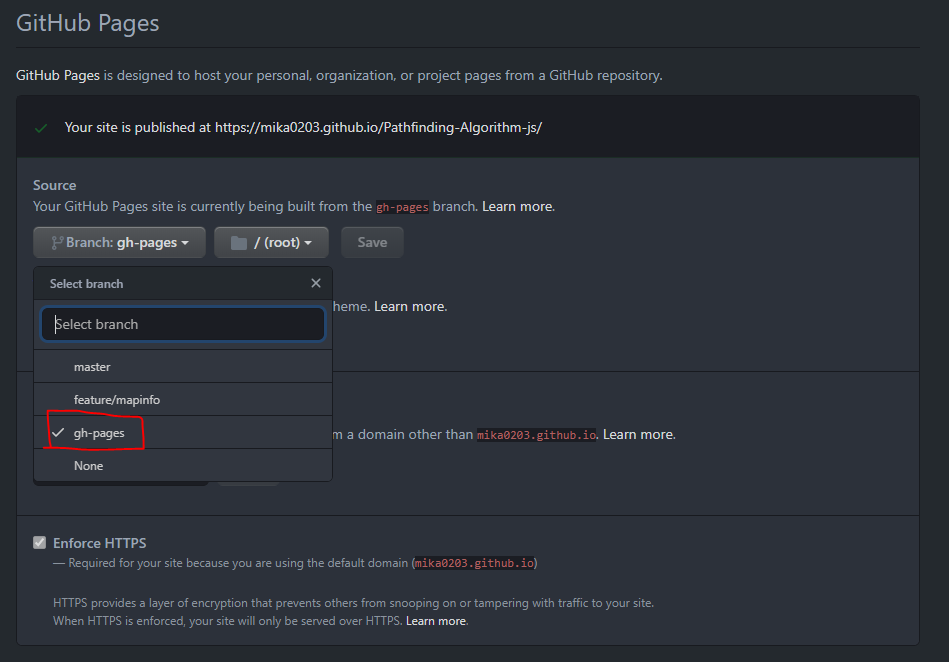Click the git branch icon on Branch button
The width and height of the screenshot is (949, 662).
[x=57, y=243]
